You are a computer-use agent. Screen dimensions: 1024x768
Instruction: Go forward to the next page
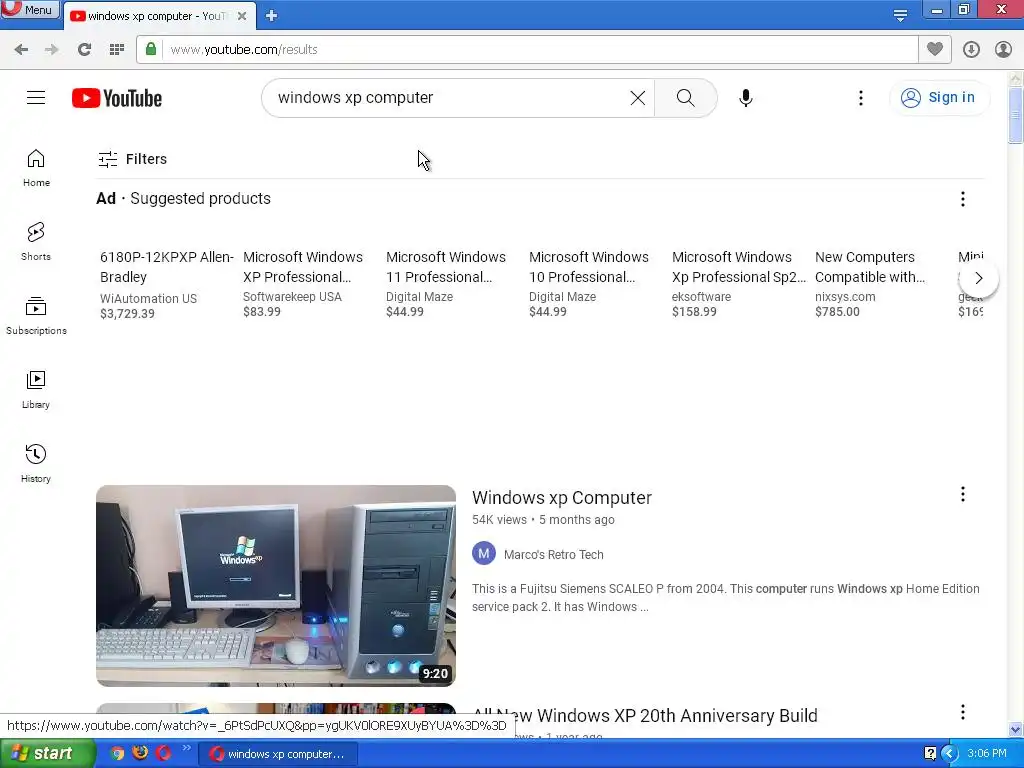click(52, 50)
